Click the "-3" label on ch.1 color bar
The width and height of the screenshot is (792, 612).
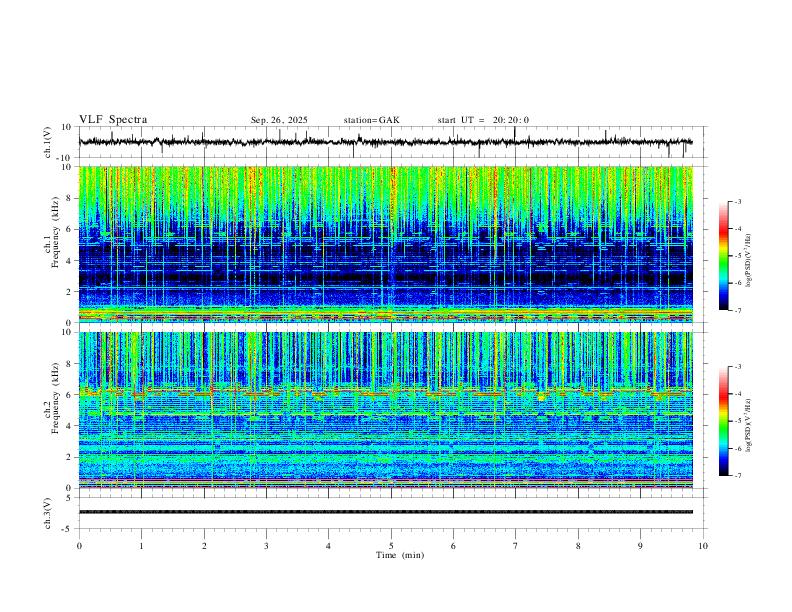pyautogui.click(x=737, y=201)
